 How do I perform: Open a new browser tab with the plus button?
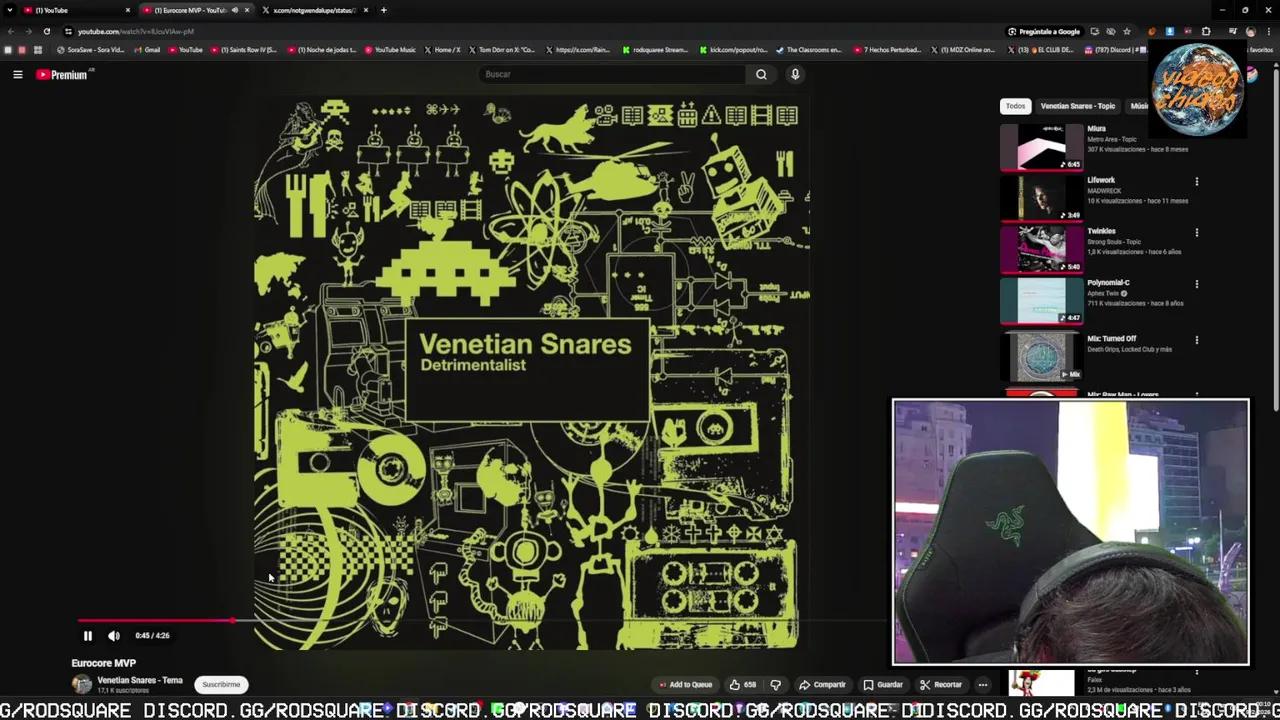(383, 10)
